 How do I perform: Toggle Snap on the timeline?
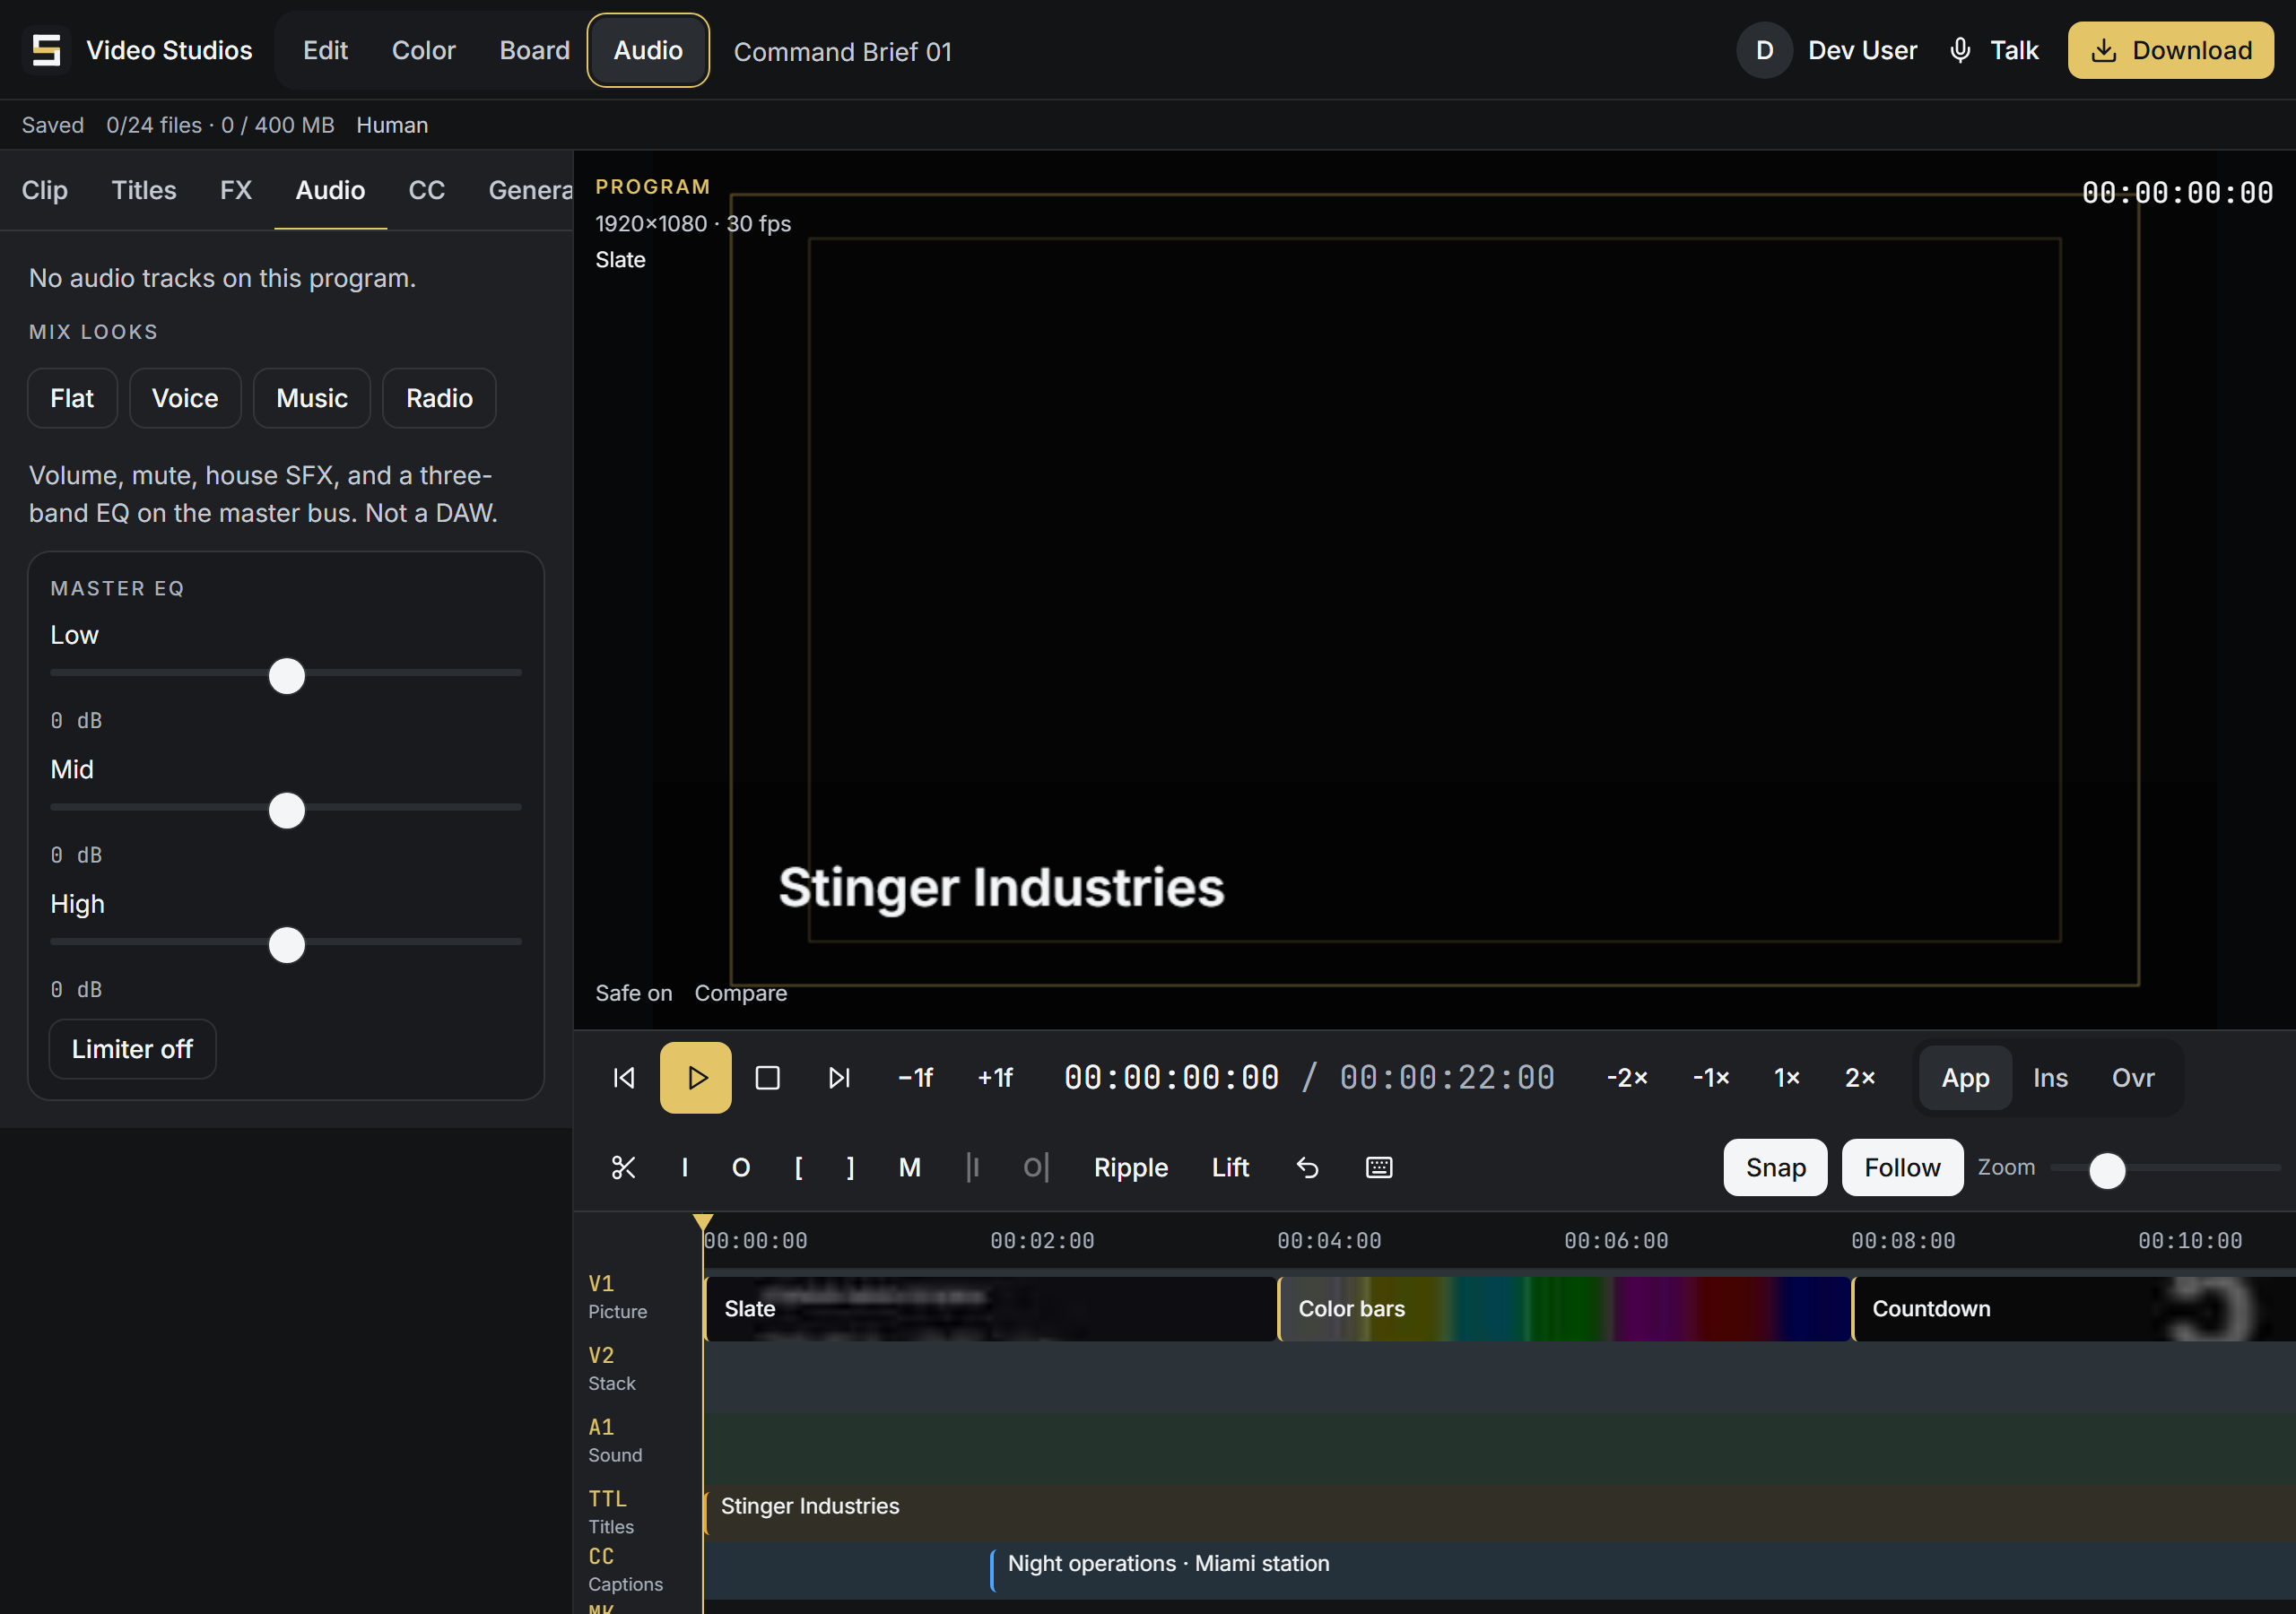coord(1775,1167)
